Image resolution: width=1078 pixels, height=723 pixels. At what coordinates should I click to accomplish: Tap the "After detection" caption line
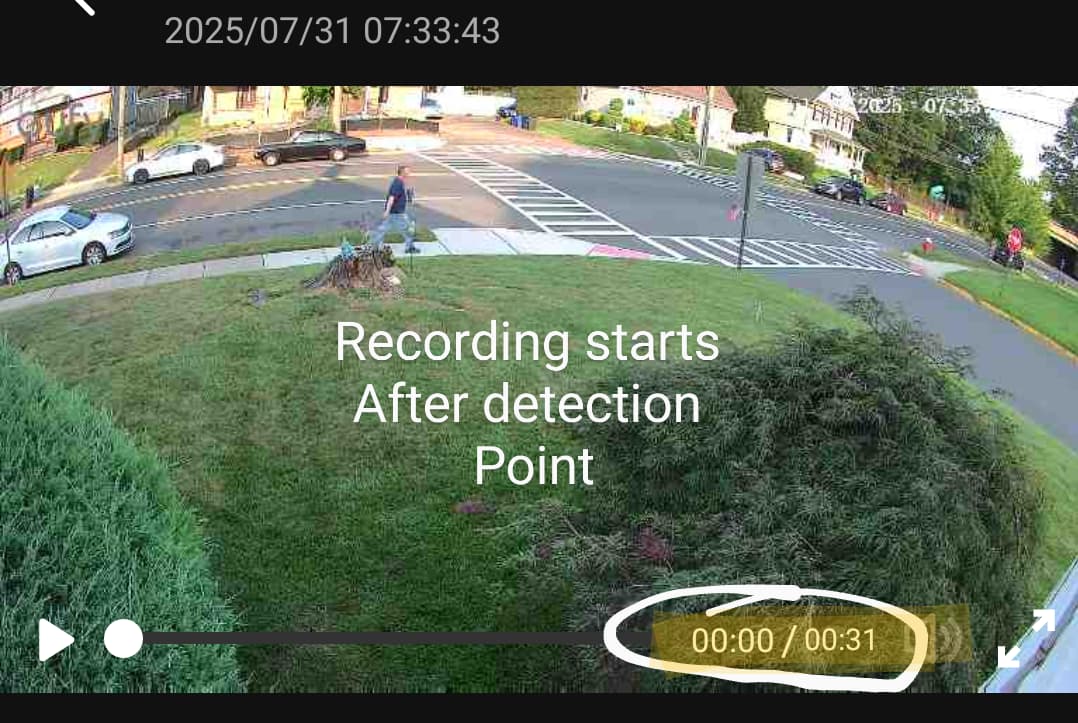coord(527,404)
